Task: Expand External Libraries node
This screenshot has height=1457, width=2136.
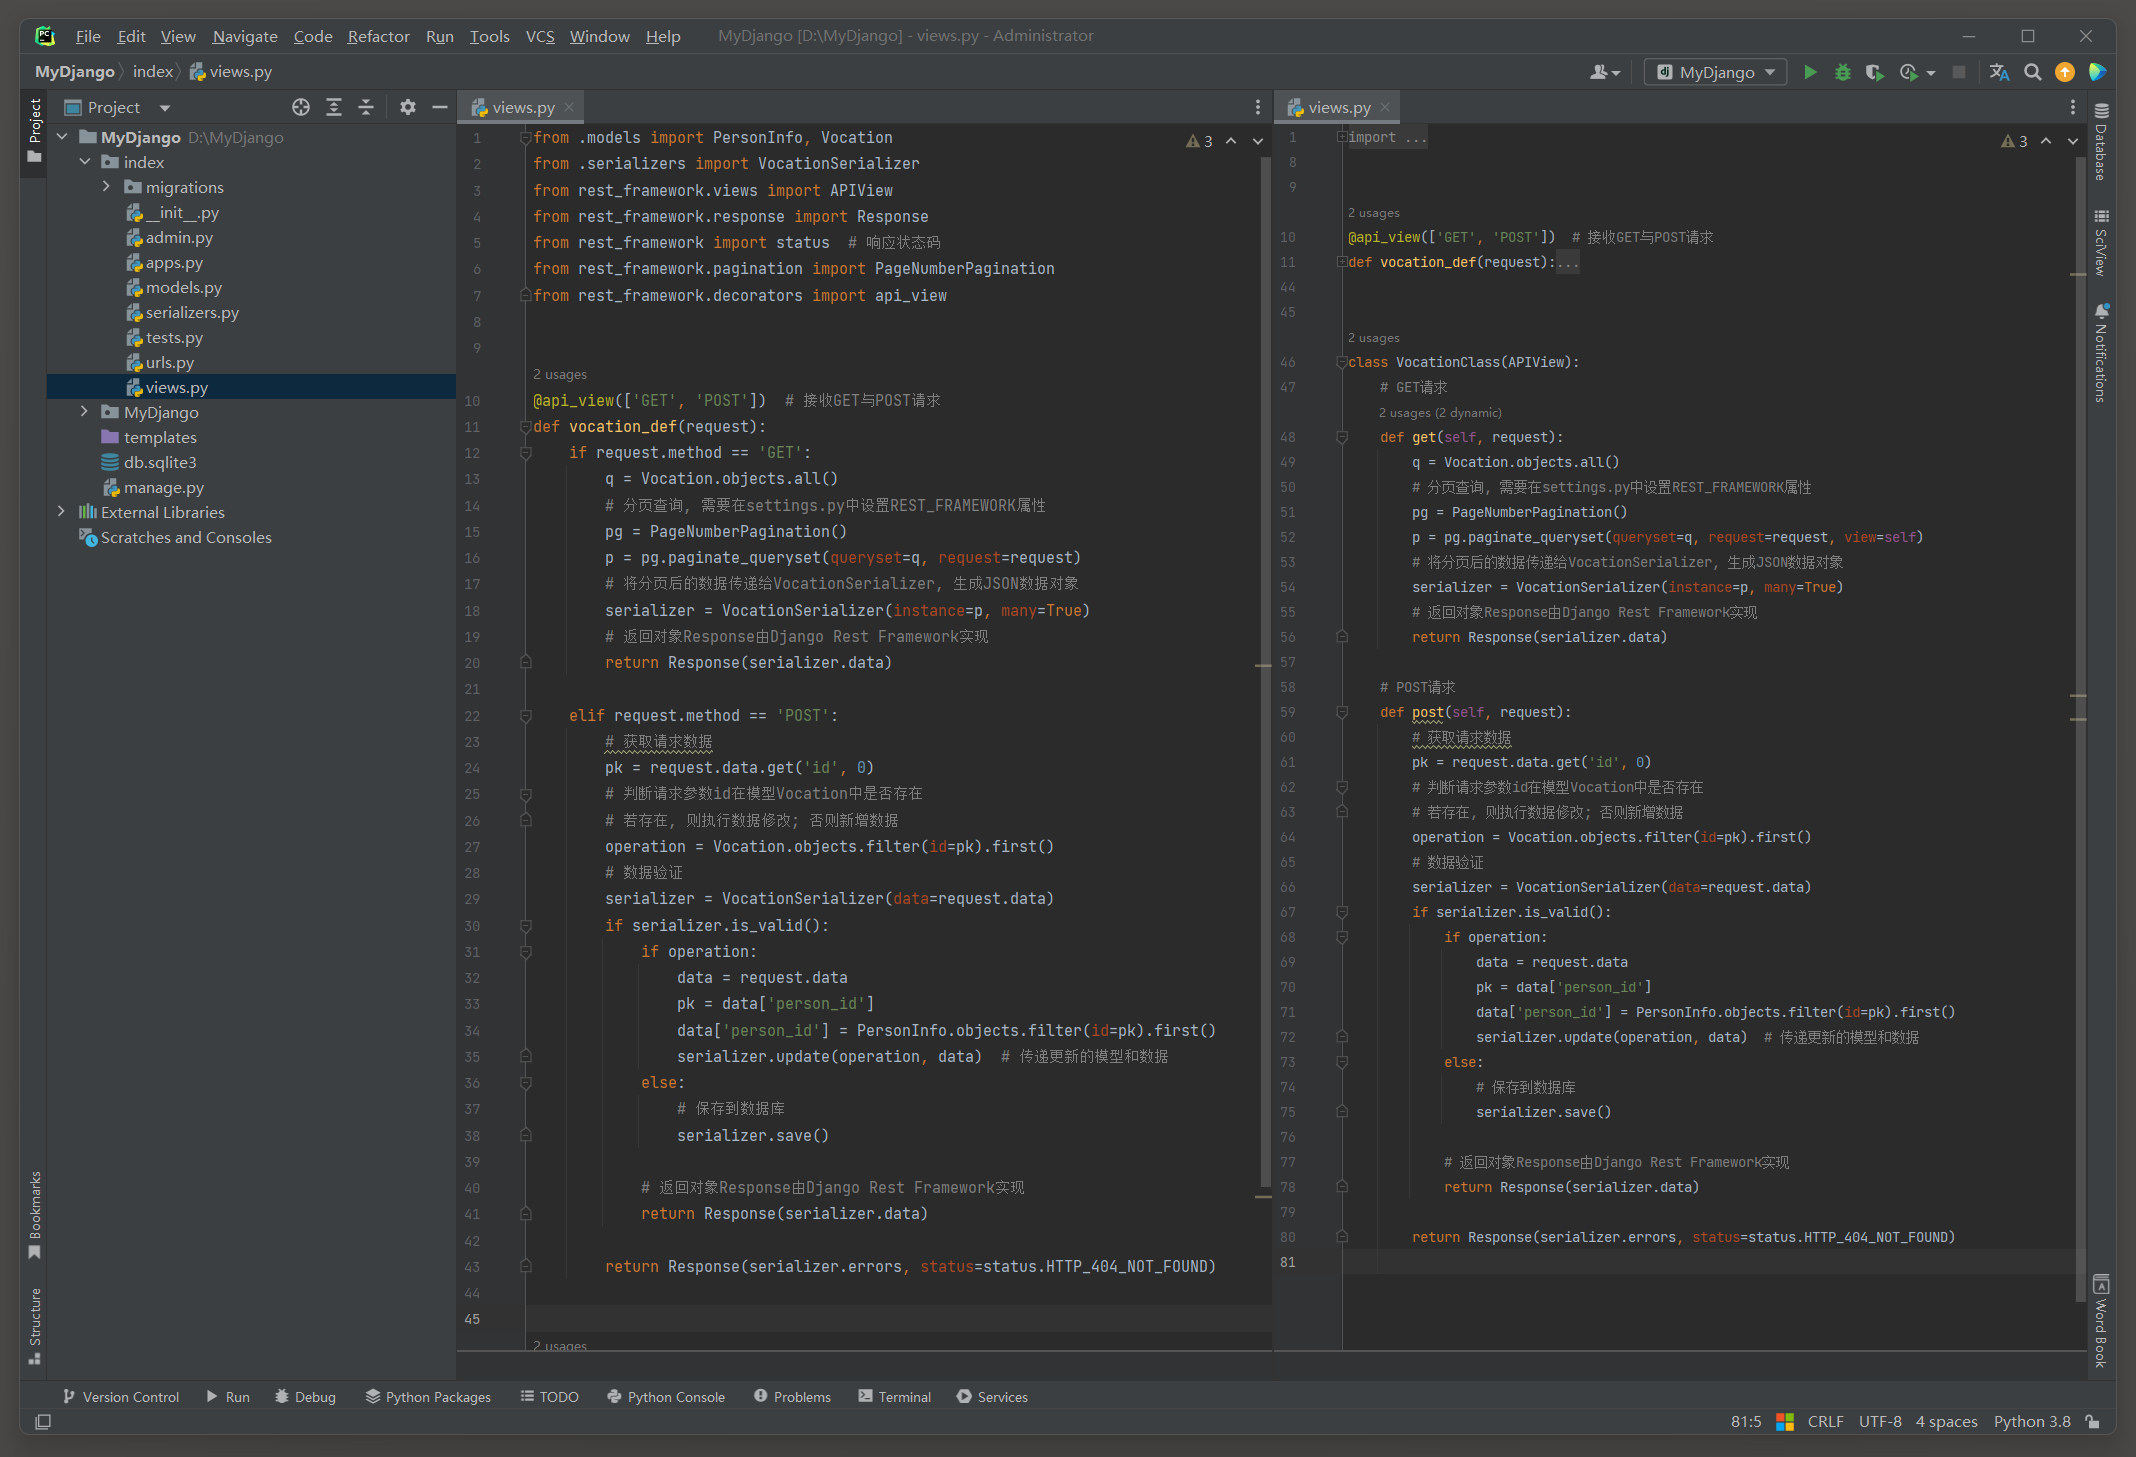Action: pos(62,512)
